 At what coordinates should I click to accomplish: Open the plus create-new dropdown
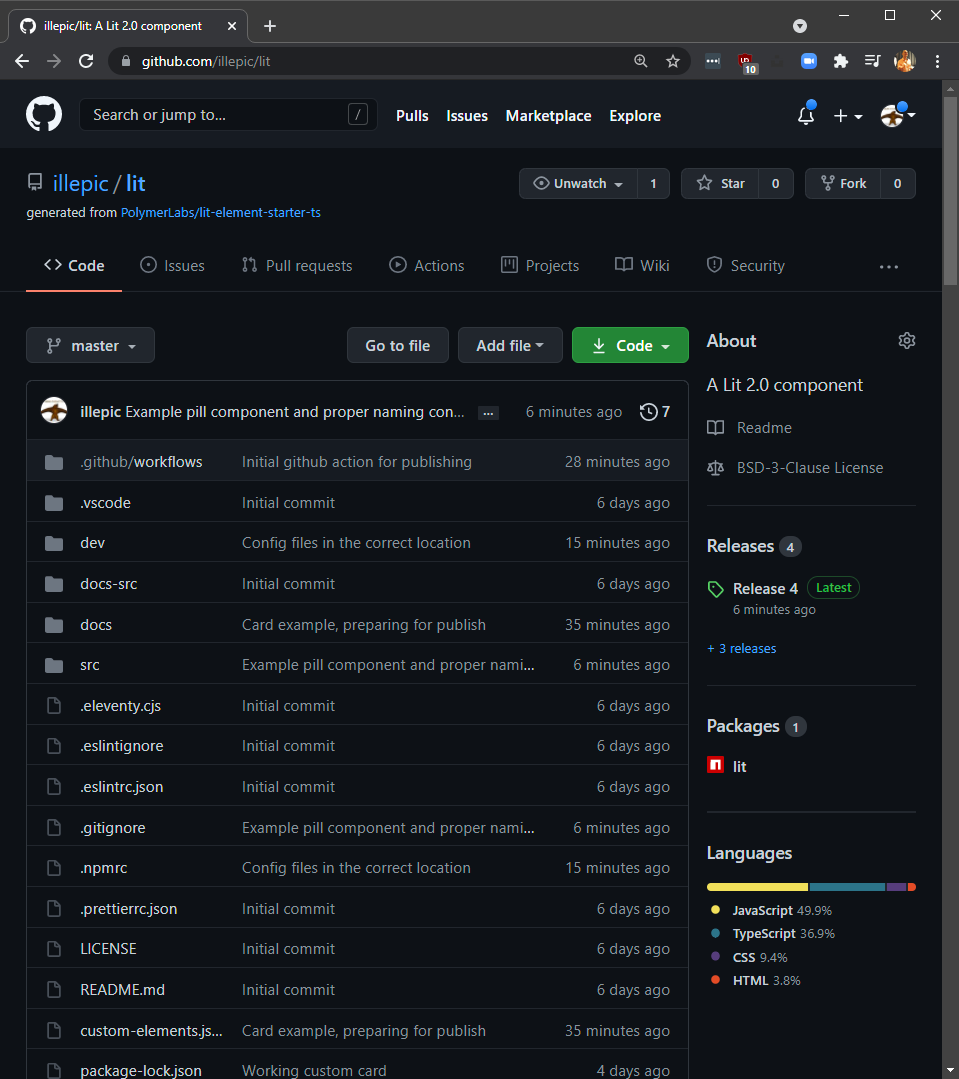click(848, 116)
